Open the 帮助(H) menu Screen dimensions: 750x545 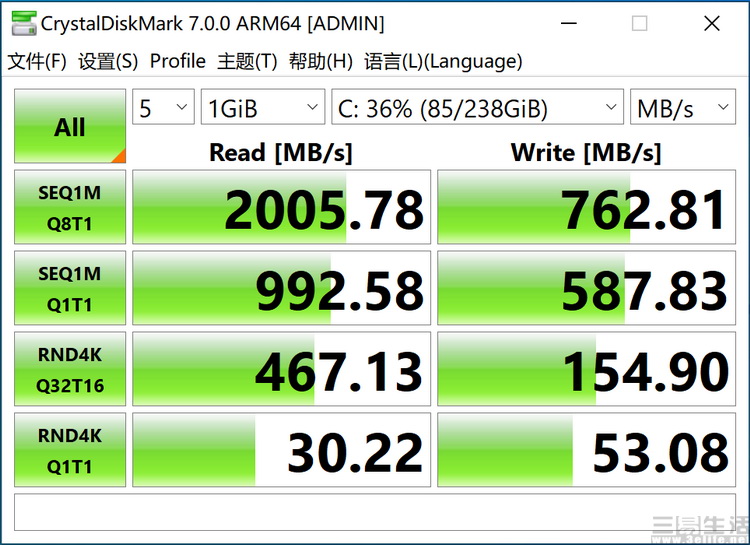(320, 61)
